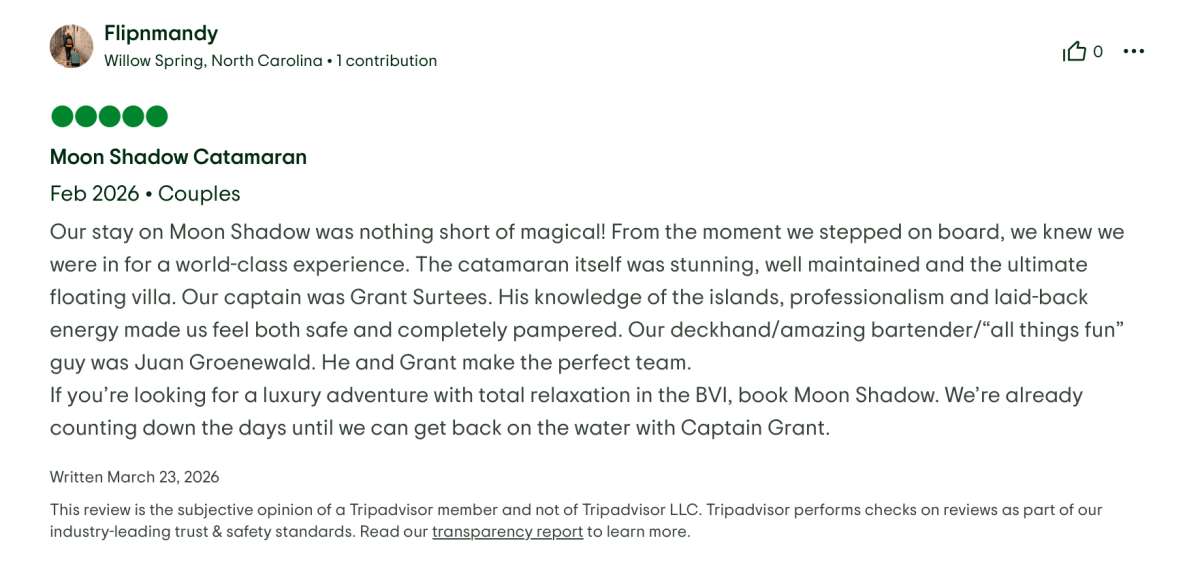1200x562 pixels.
Task: Open the Flipnmandy username profile link
Action: click(161, 33)
